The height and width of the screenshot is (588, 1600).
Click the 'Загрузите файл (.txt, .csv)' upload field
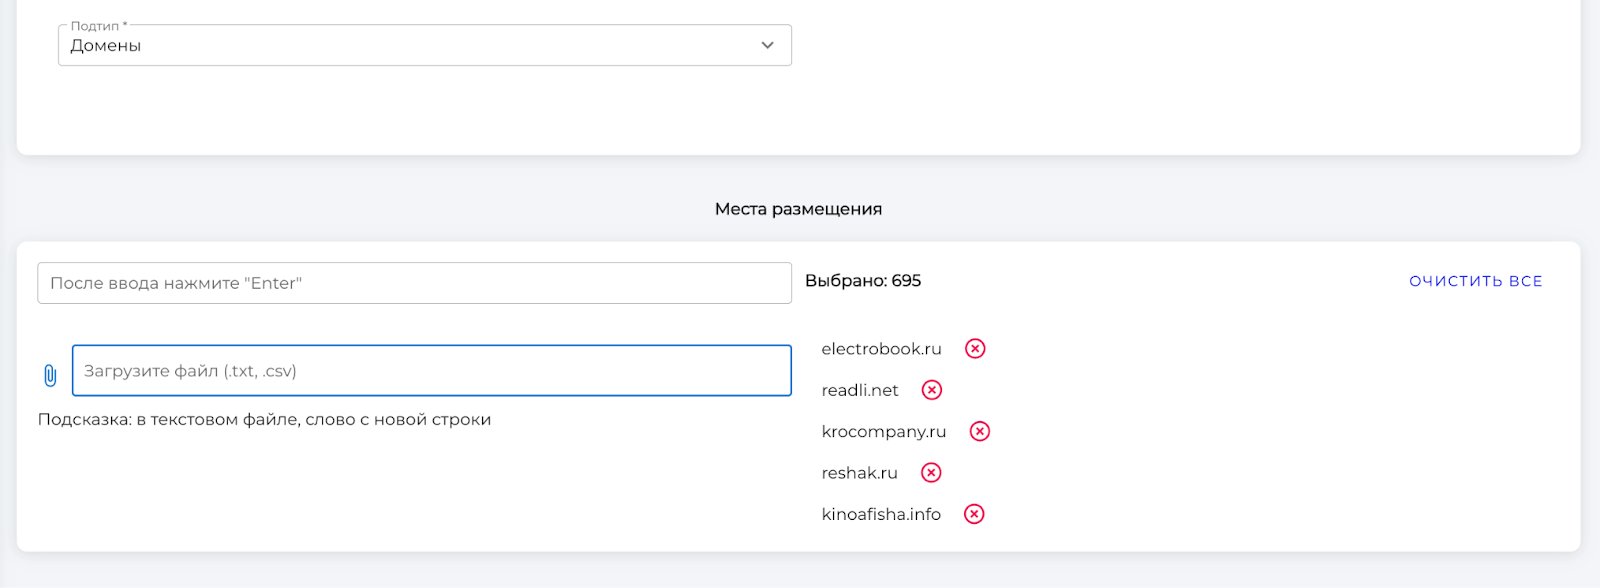tap(432, 371)
